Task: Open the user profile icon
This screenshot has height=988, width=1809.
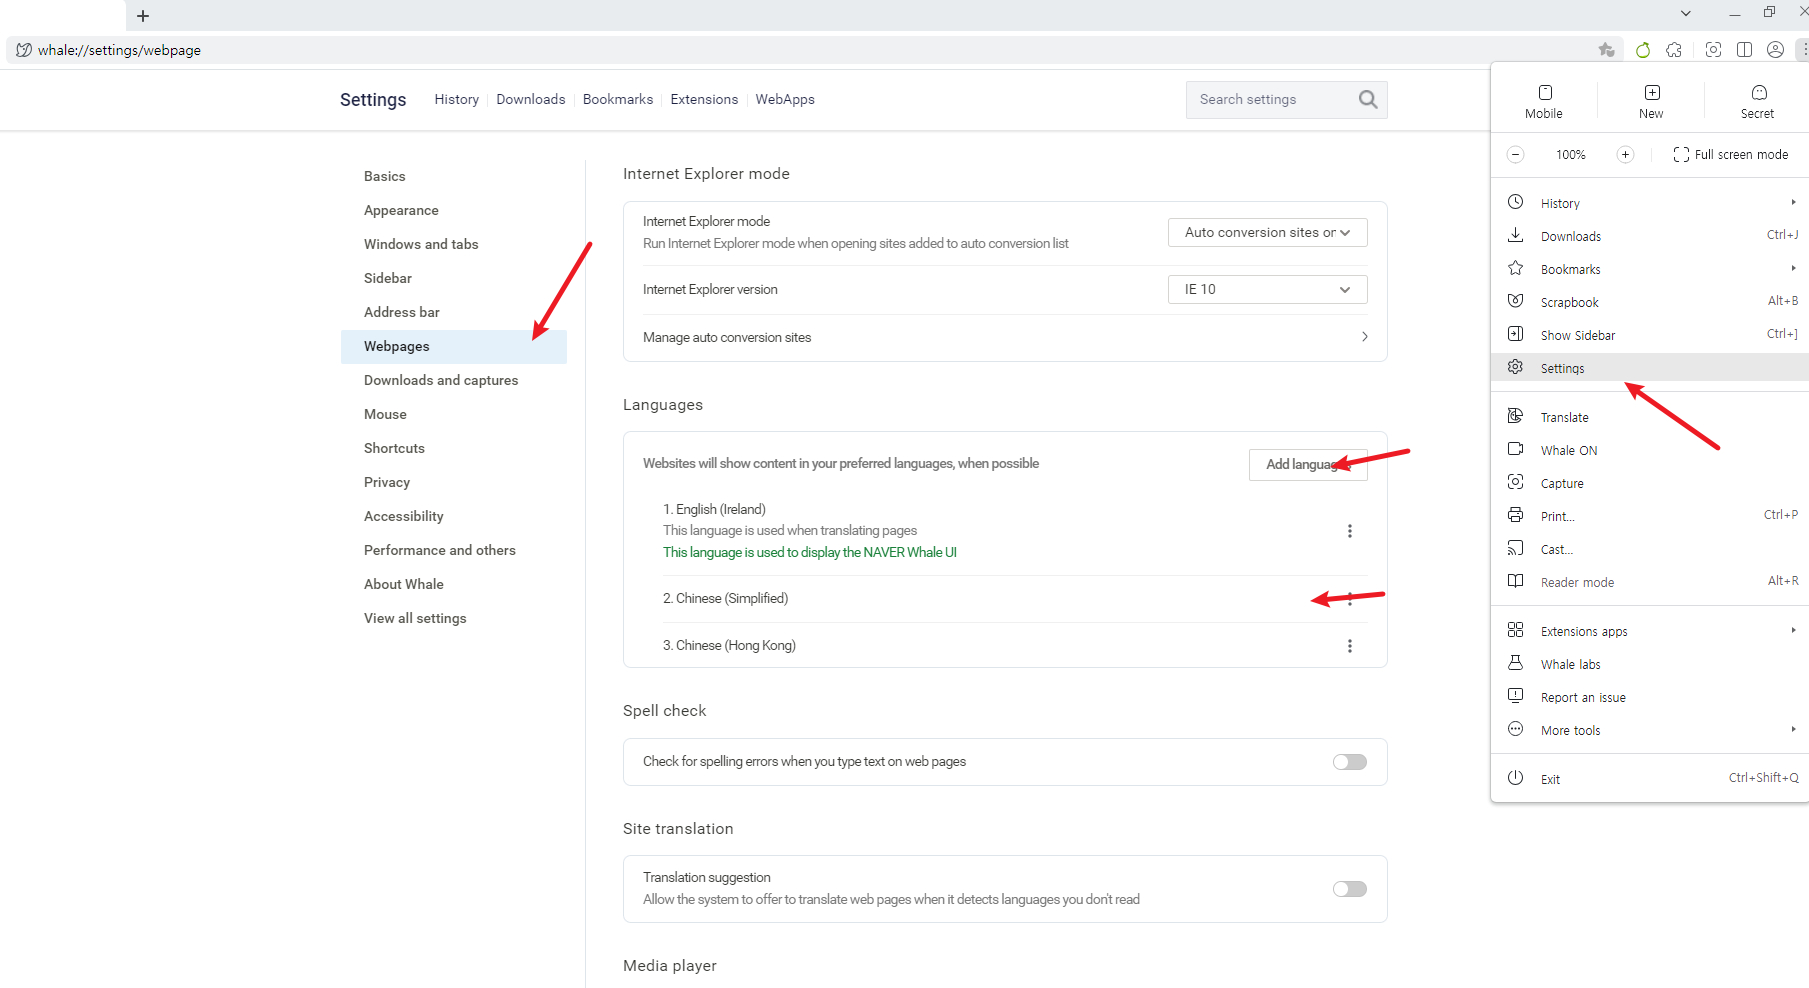Action: (1776, 50)
